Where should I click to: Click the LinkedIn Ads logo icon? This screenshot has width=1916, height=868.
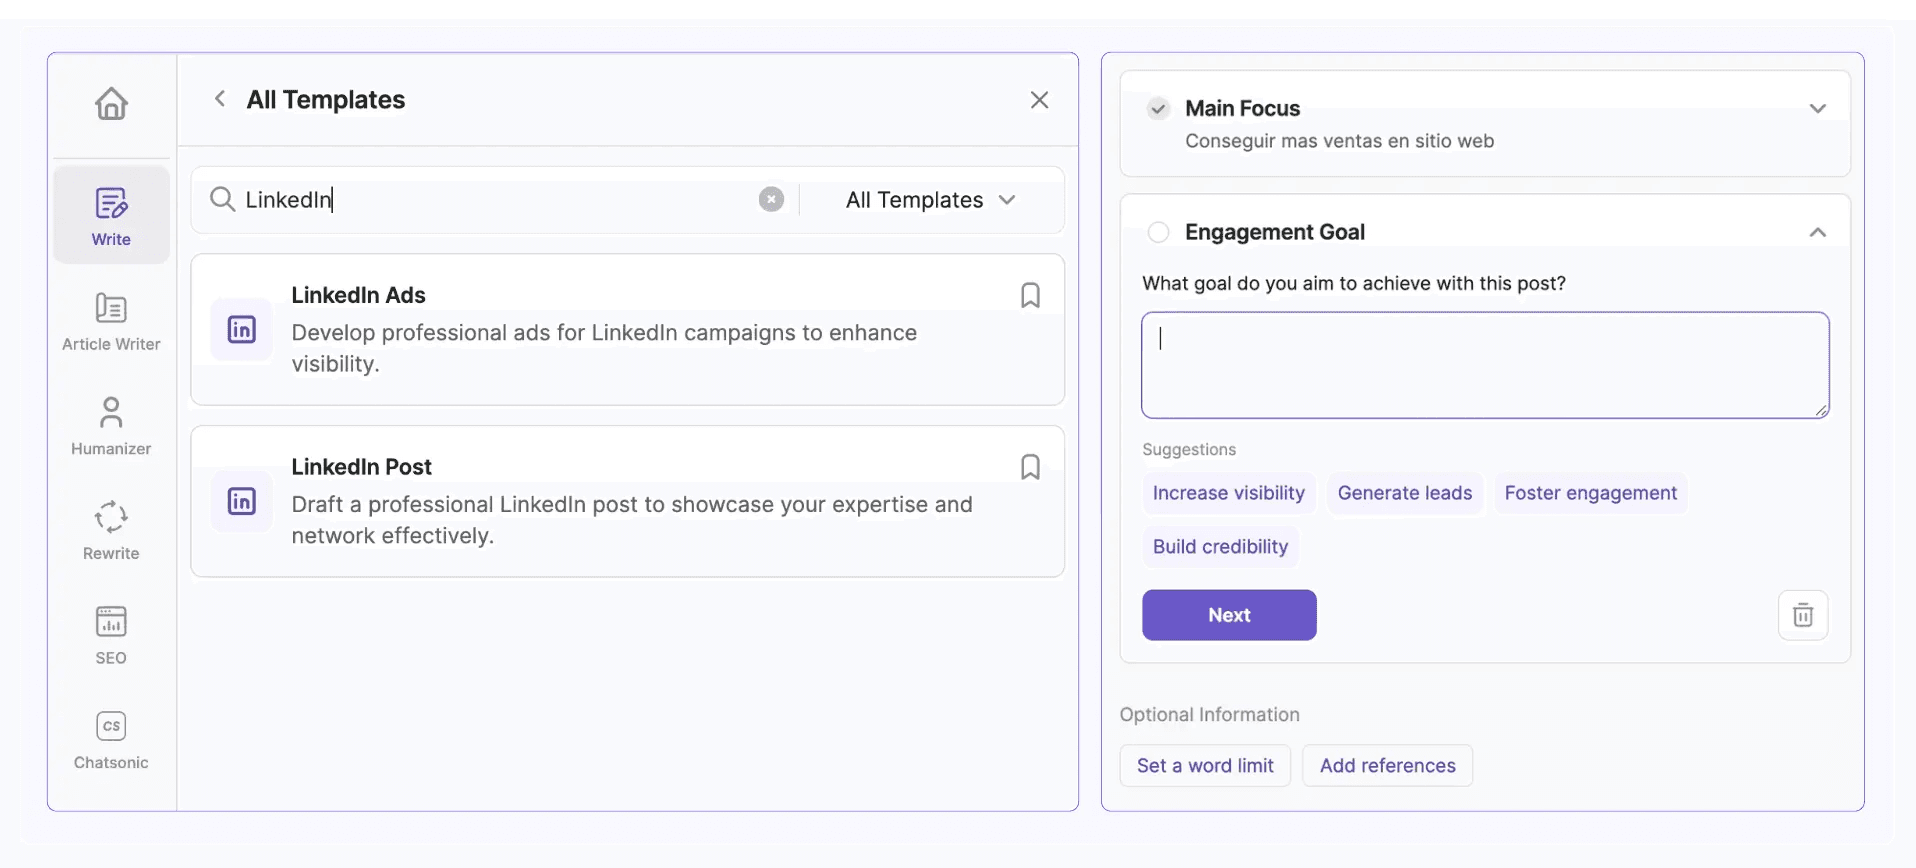coord(242,329)
